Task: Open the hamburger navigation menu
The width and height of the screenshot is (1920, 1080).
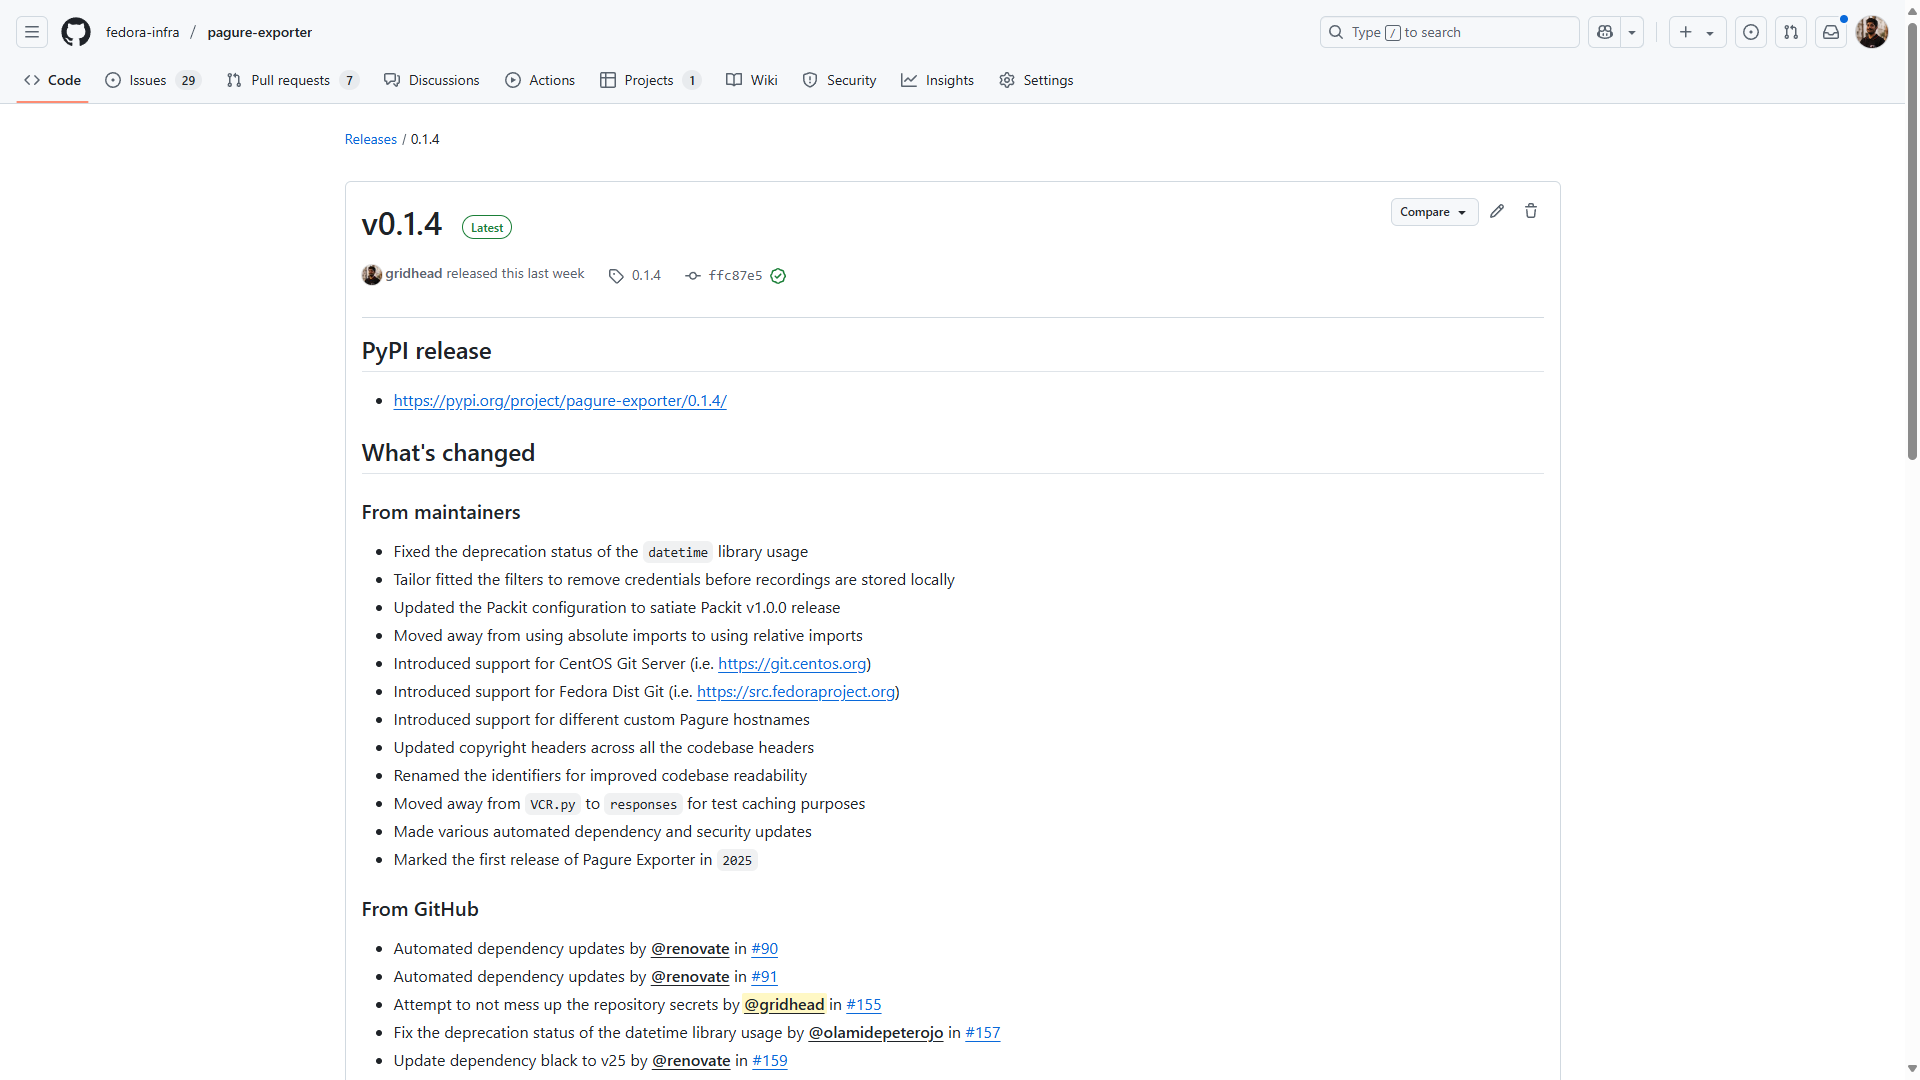Action: coord(32,32)
